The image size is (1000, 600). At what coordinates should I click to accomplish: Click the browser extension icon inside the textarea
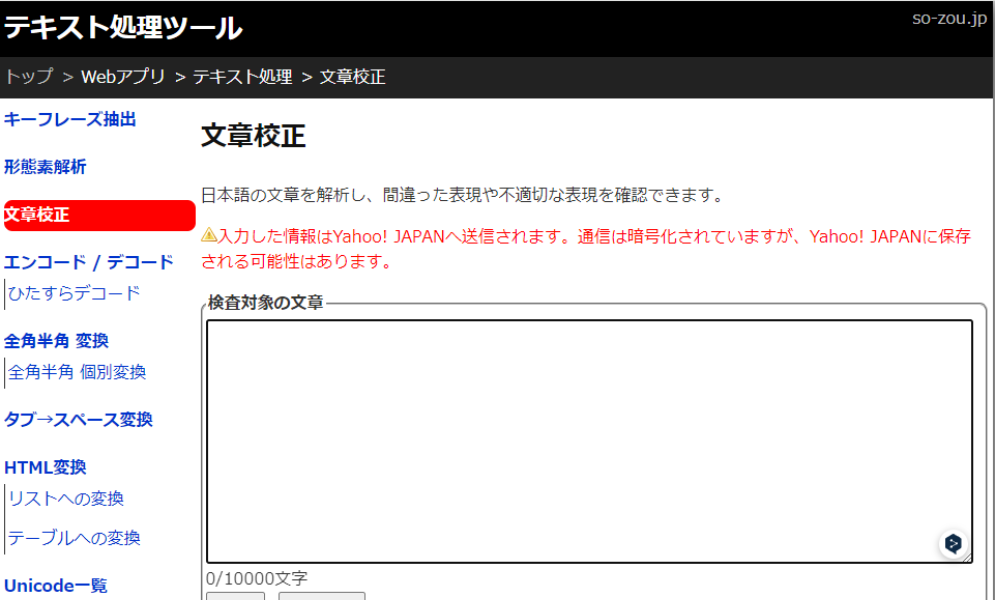pos(953,544)
